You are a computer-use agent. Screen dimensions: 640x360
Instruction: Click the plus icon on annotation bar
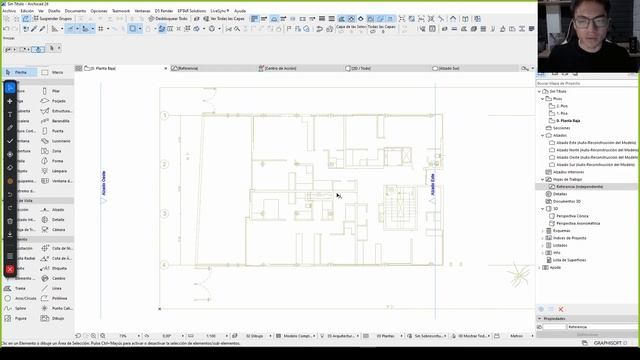(x=10, y=101)
